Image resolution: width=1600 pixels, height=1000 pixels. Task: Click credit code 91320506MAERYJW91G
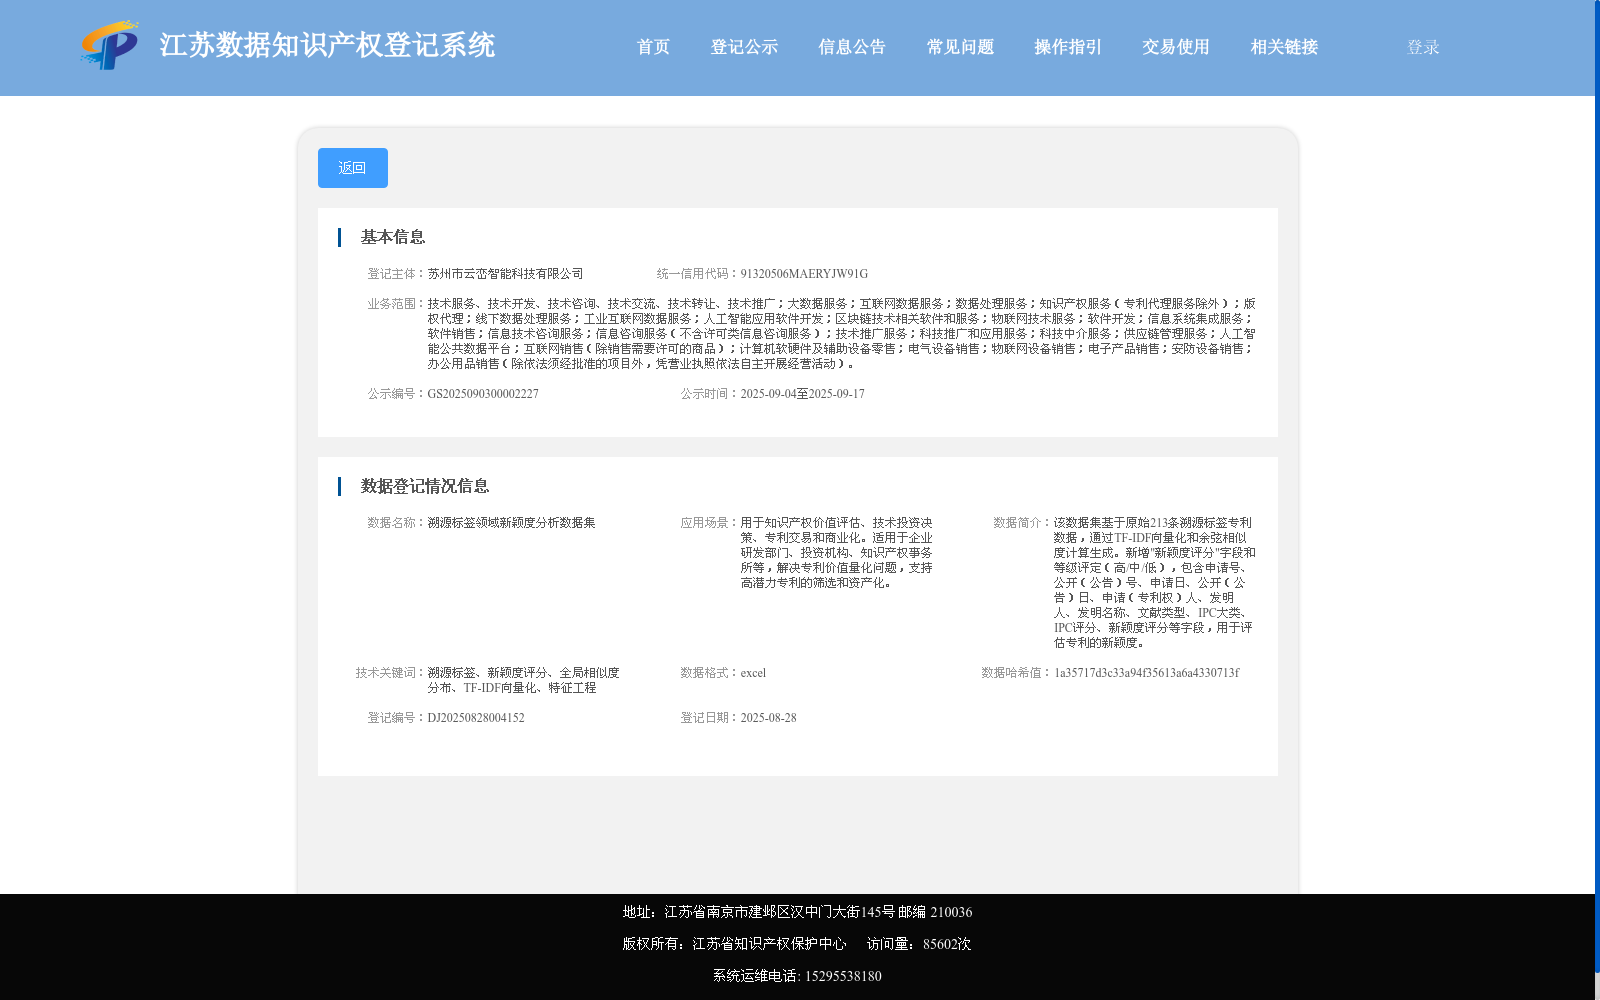click(x=804, y=274)
